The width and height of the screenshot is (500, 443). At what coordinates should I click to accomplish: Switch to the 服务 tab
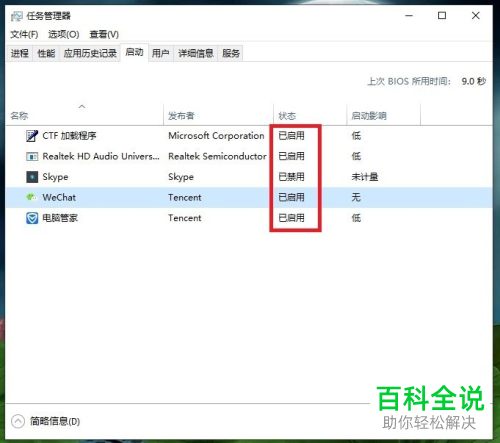pyautogui.click(x=231, y=53)
